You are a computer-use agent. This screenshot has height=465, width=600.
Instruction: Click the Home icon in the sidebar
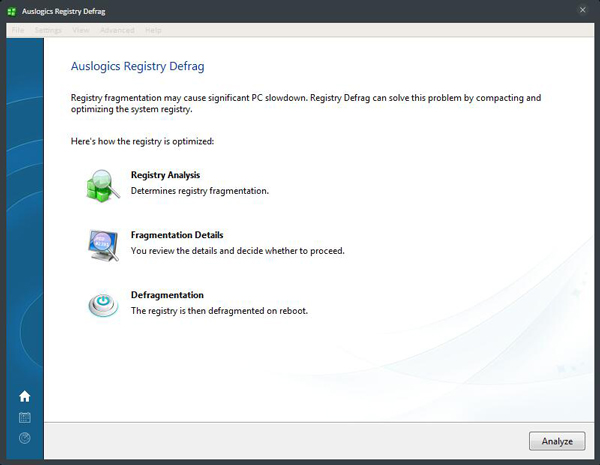point(24,396)
